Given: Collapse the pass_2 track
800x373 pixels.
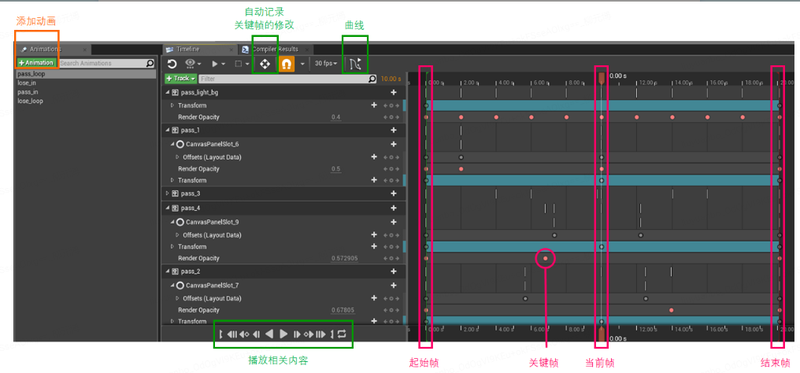Looking at the screenshot, I should pyautogui.click(x=167, y=271).
